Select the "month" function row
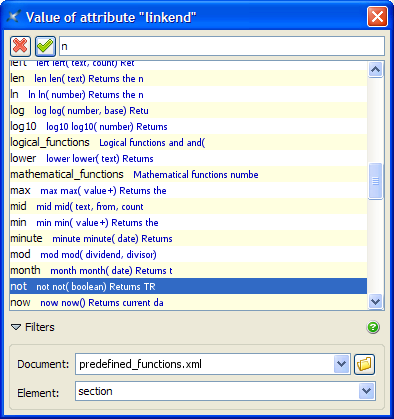Viewport: 394px width, 419px height. click(188, 271)
